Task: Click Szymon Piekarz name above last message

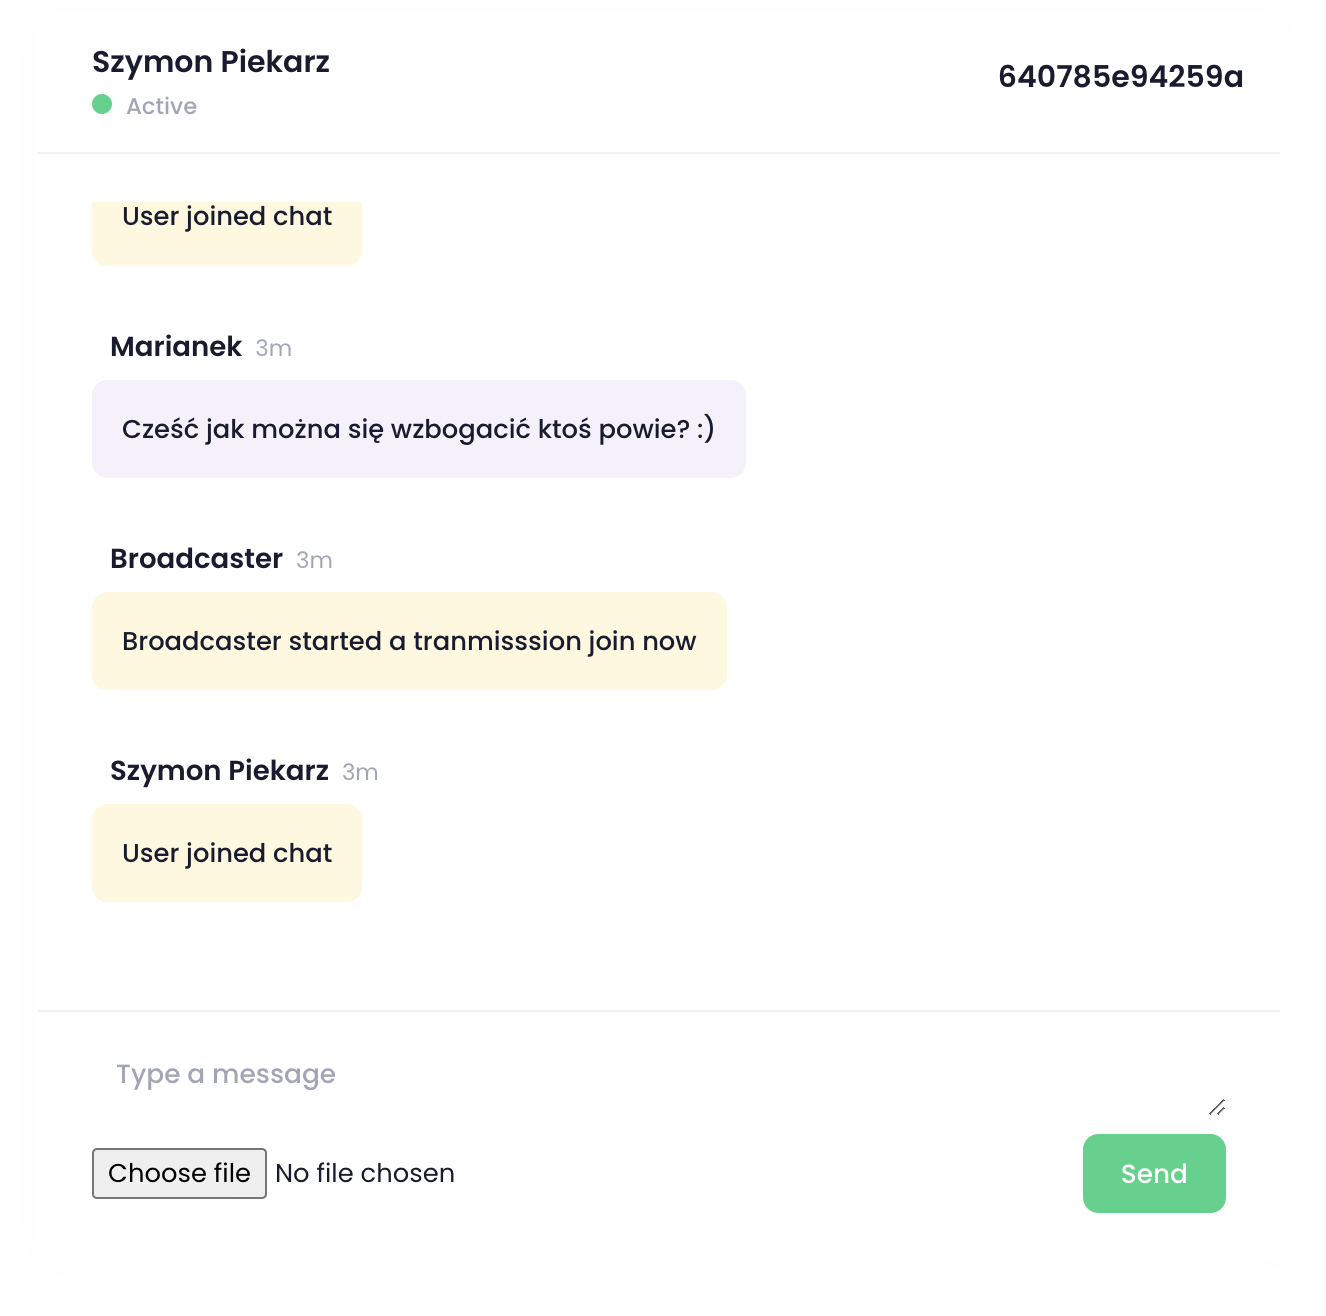Action: (219, 771)
